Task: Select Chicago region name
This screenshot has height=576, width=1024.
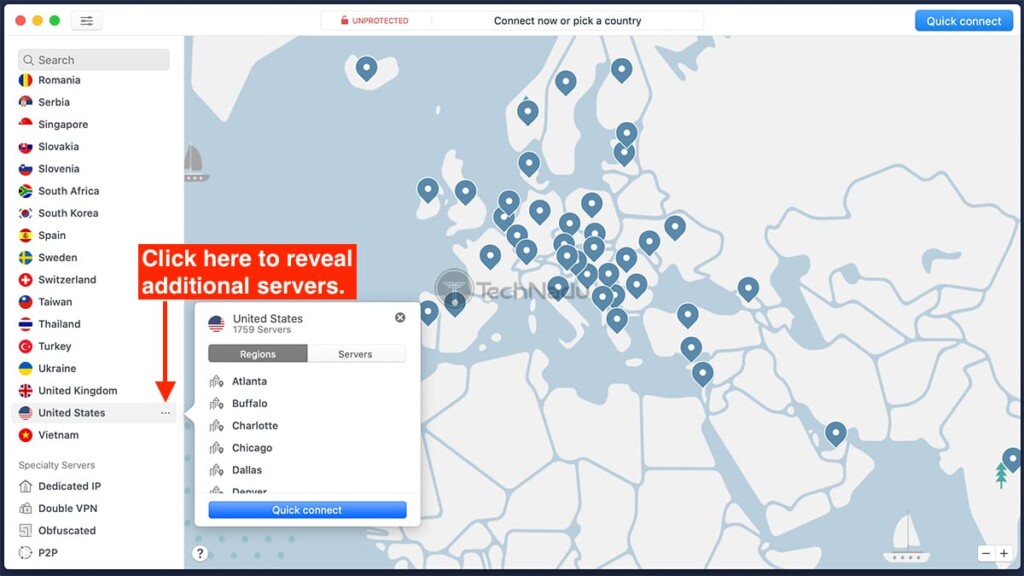Action: (x=252, y=448)
